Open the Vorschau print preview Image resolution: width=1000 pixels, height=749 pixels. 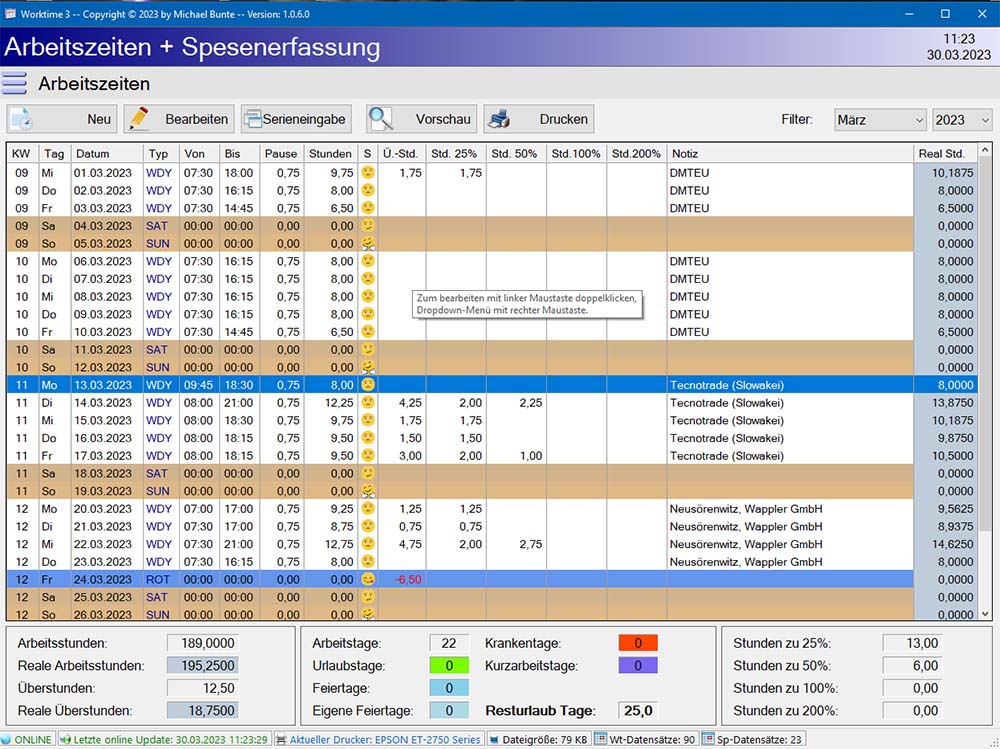pyautogui.click(x=422, y=119)
